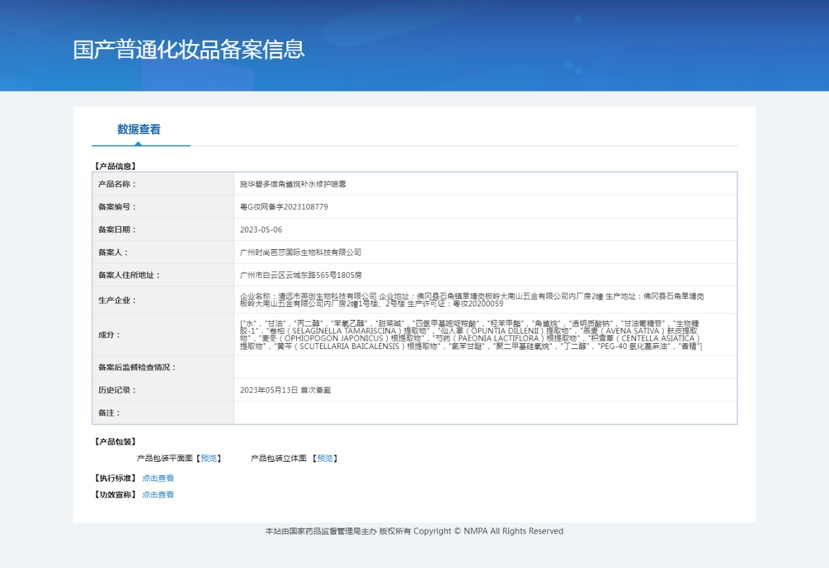Preview the 产品包装平面图 image
The width and height of the screenshot is (829, 568).
[x=209, y=459]
